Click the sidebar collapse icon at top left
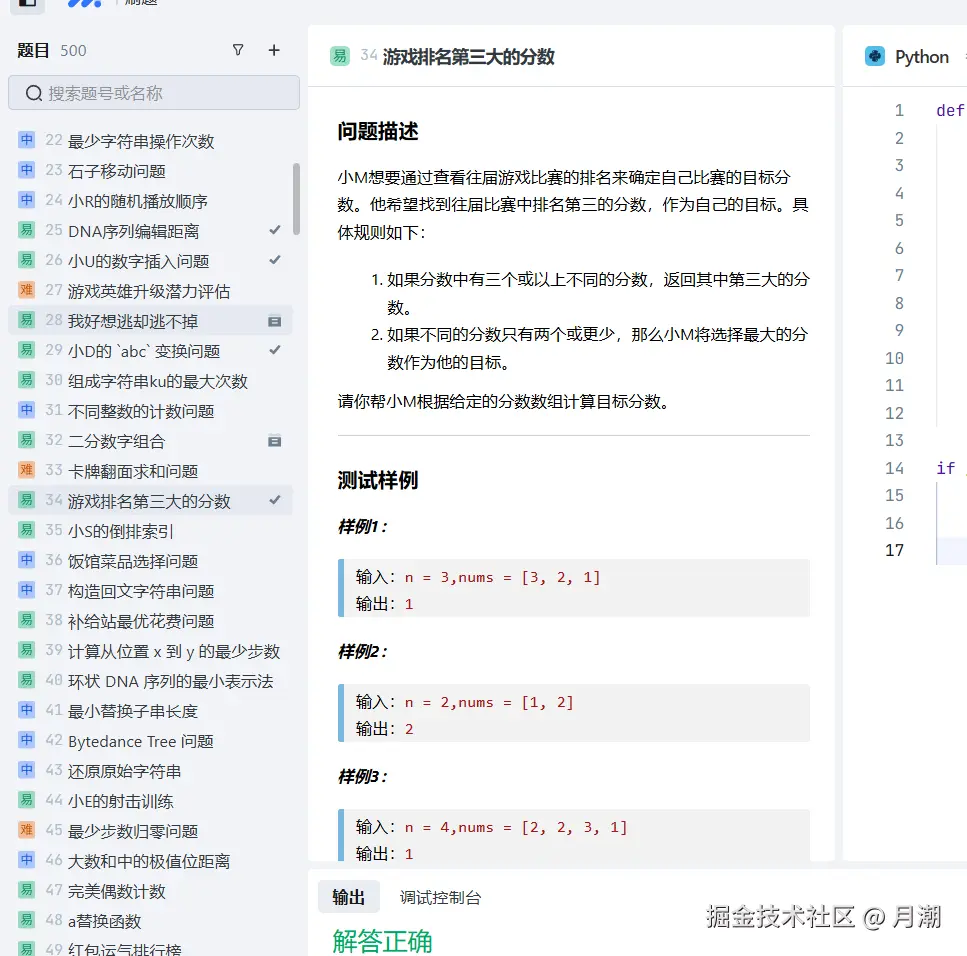This screenshot has height=956, width=967. pyautogui.click(x=28, y=6)
